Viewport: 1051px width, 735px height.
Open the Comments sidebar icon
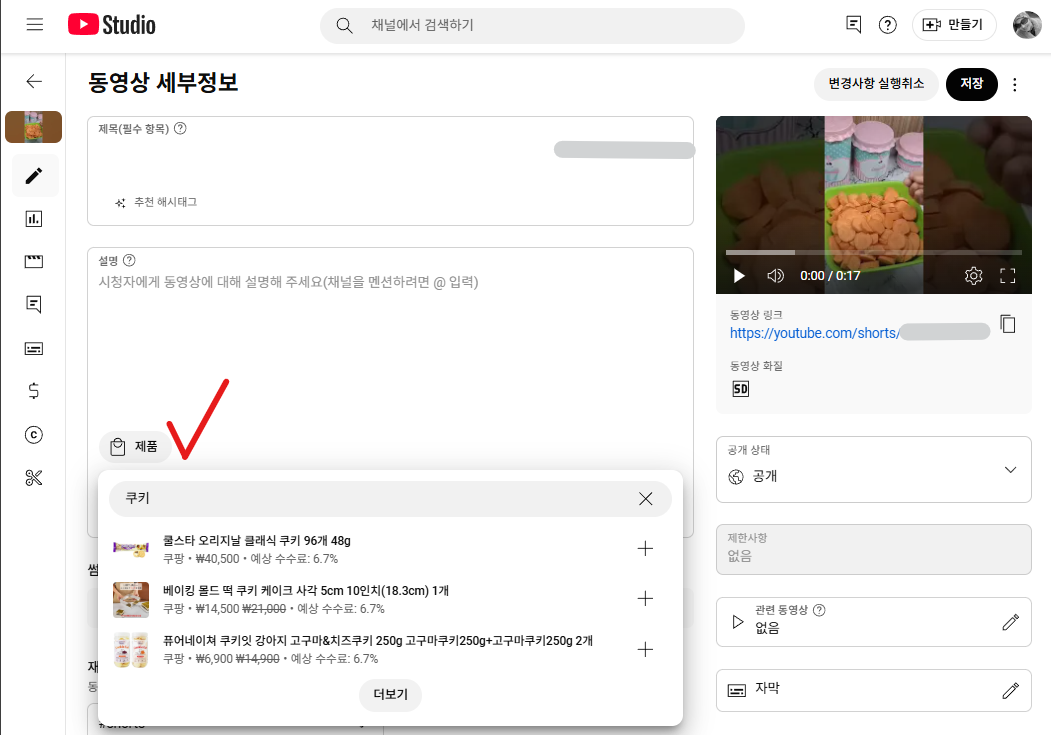(x=34, y=304)
